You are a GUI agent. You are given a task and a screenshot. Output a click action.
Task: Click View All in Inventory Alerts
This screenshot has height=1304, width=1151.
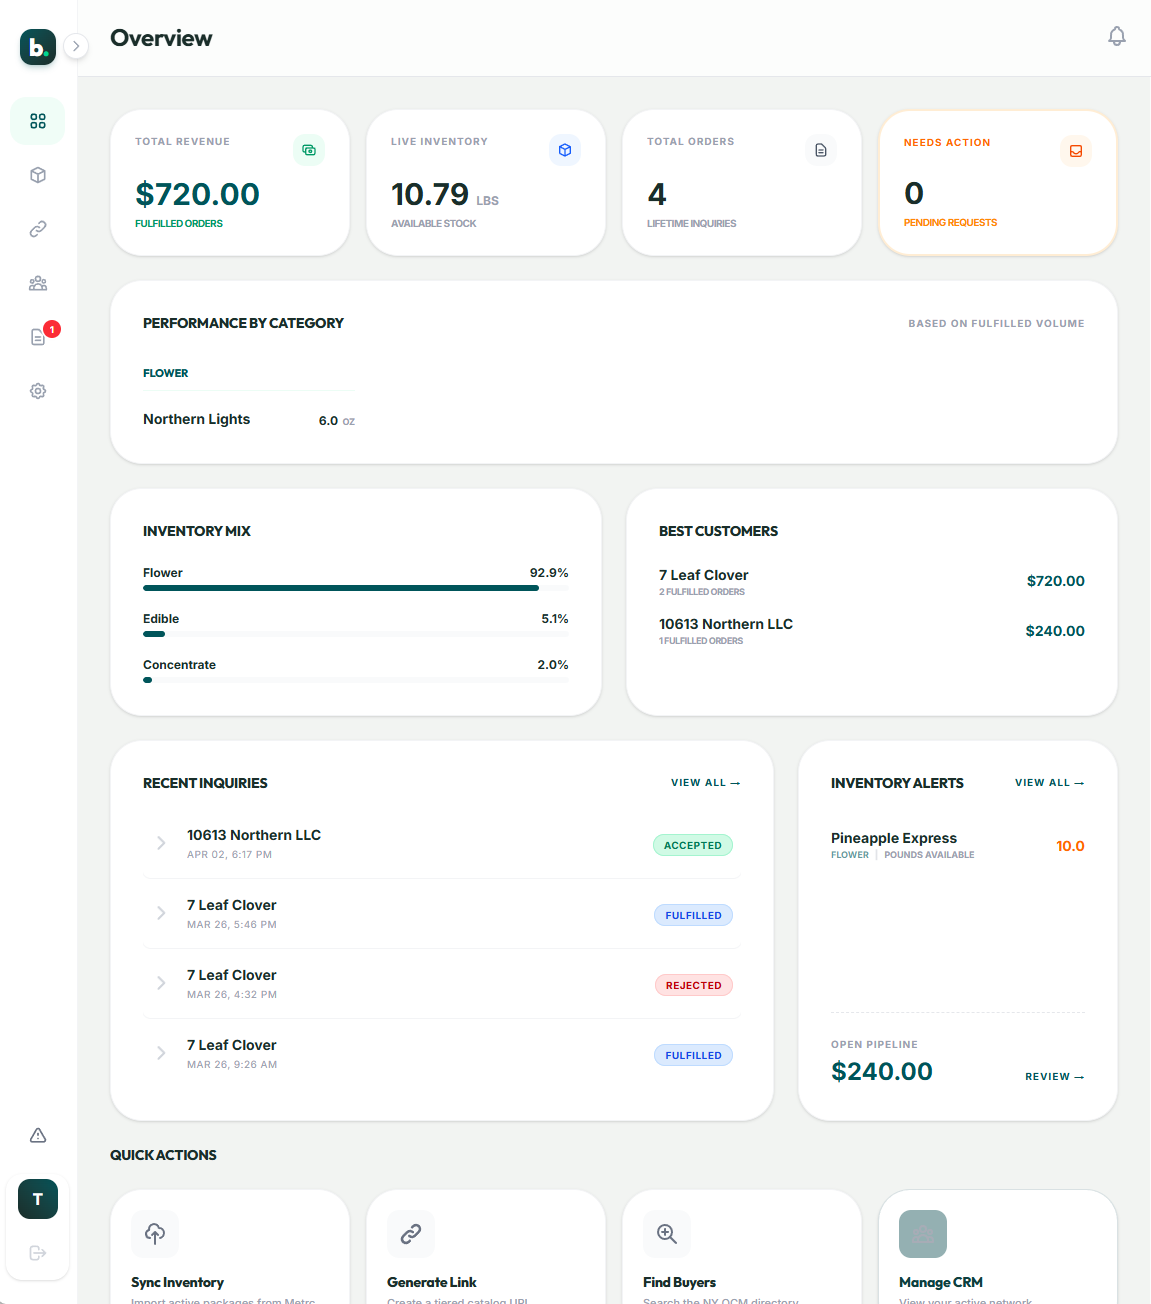(1049, 783)
